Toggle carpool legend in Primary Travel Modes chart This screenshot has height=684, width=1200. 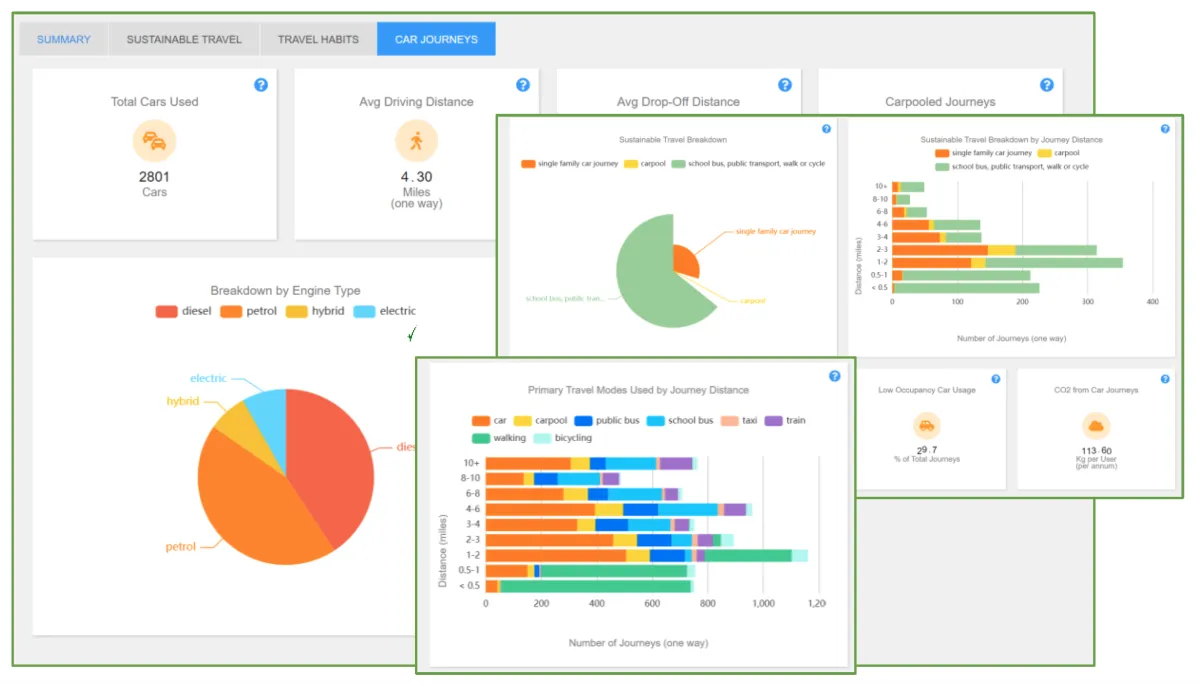tap(540, 421)
